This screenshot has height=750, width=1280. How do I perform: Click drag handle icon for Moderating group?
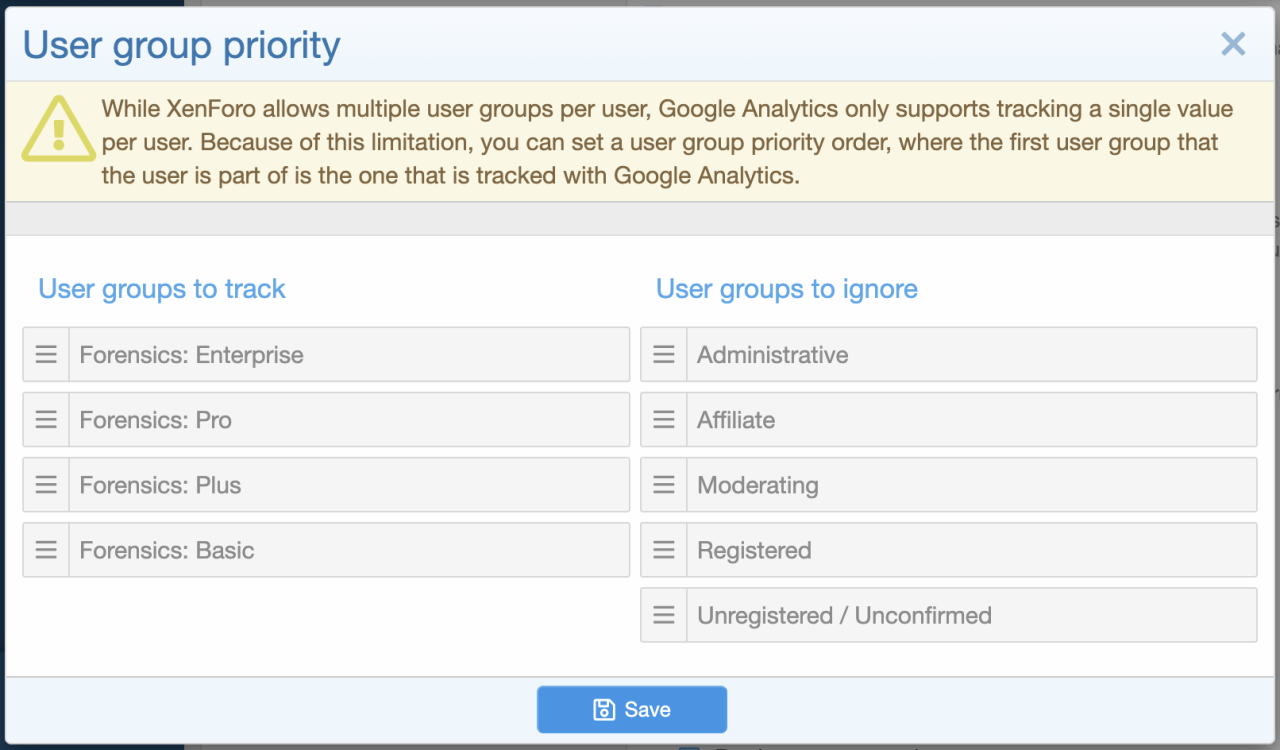coord(664,485)
